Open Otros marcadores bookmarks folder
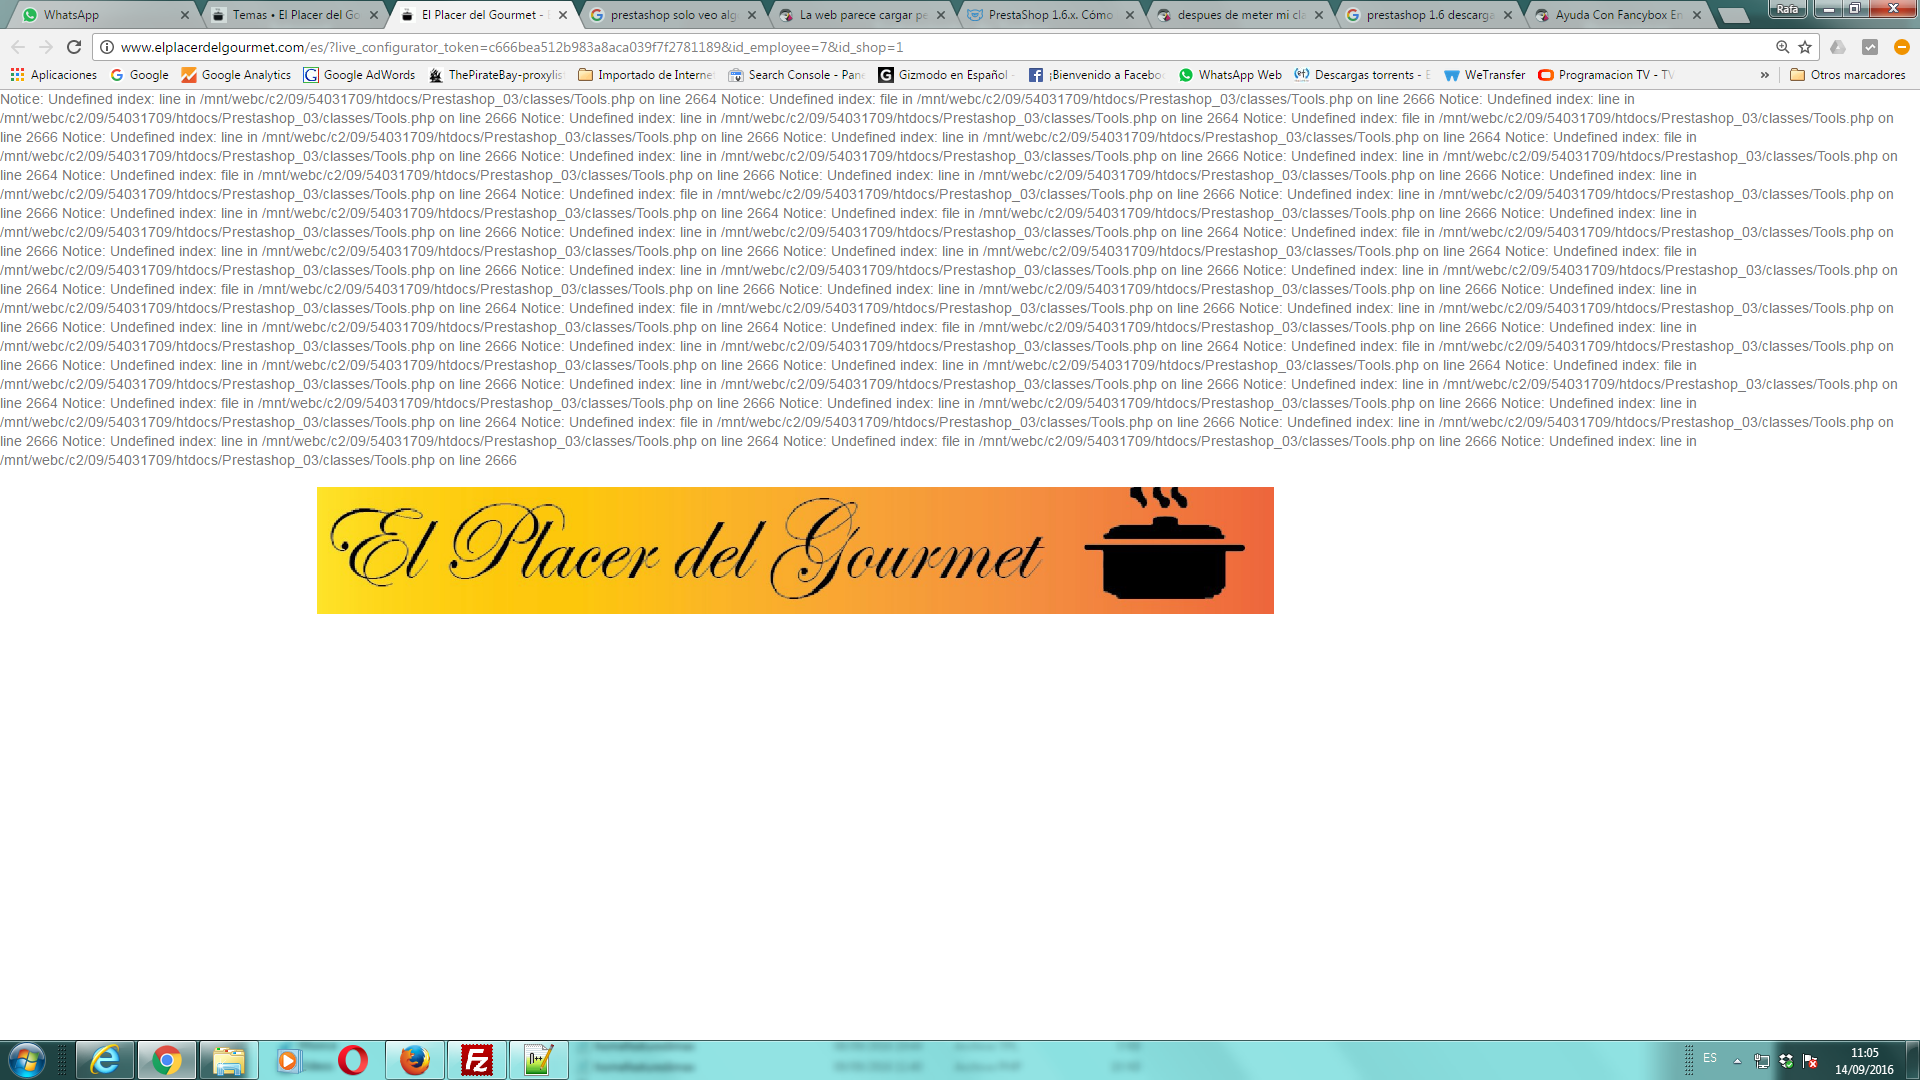The height and width of the screenshot is (1080, 1920). (x=1847, y=75)
